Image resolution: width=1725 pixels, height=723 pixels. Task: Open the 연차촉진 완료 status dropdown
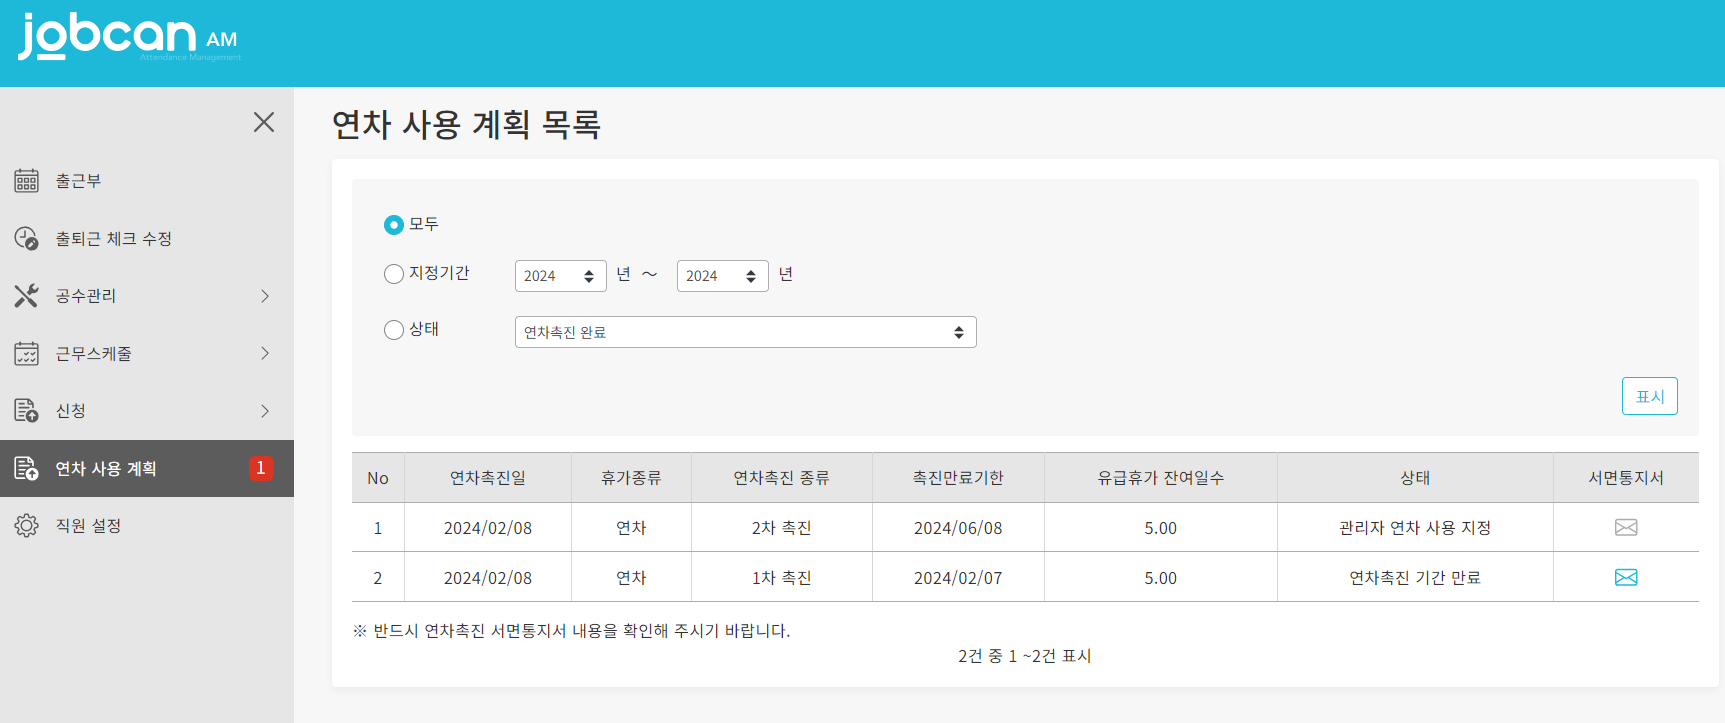[745, 332]
